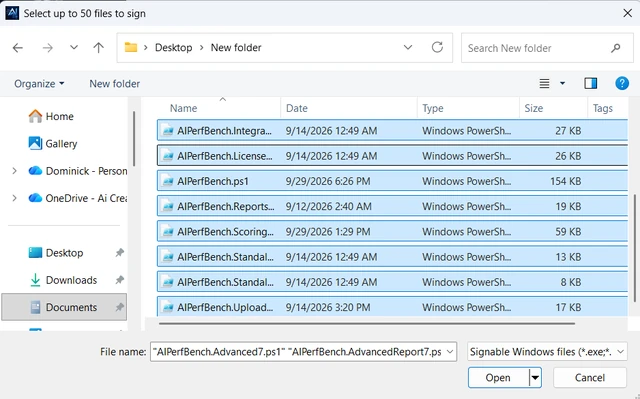640x399 pixels.
Task: Close the file selection dialog
Action: point(627,13)
